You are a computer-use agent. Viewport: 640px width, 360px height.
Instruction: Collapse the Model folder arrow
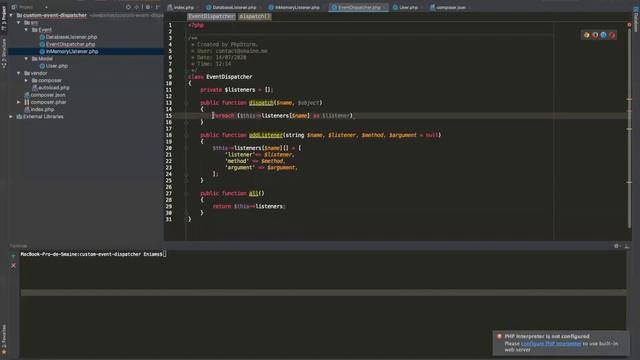(27, 59)
